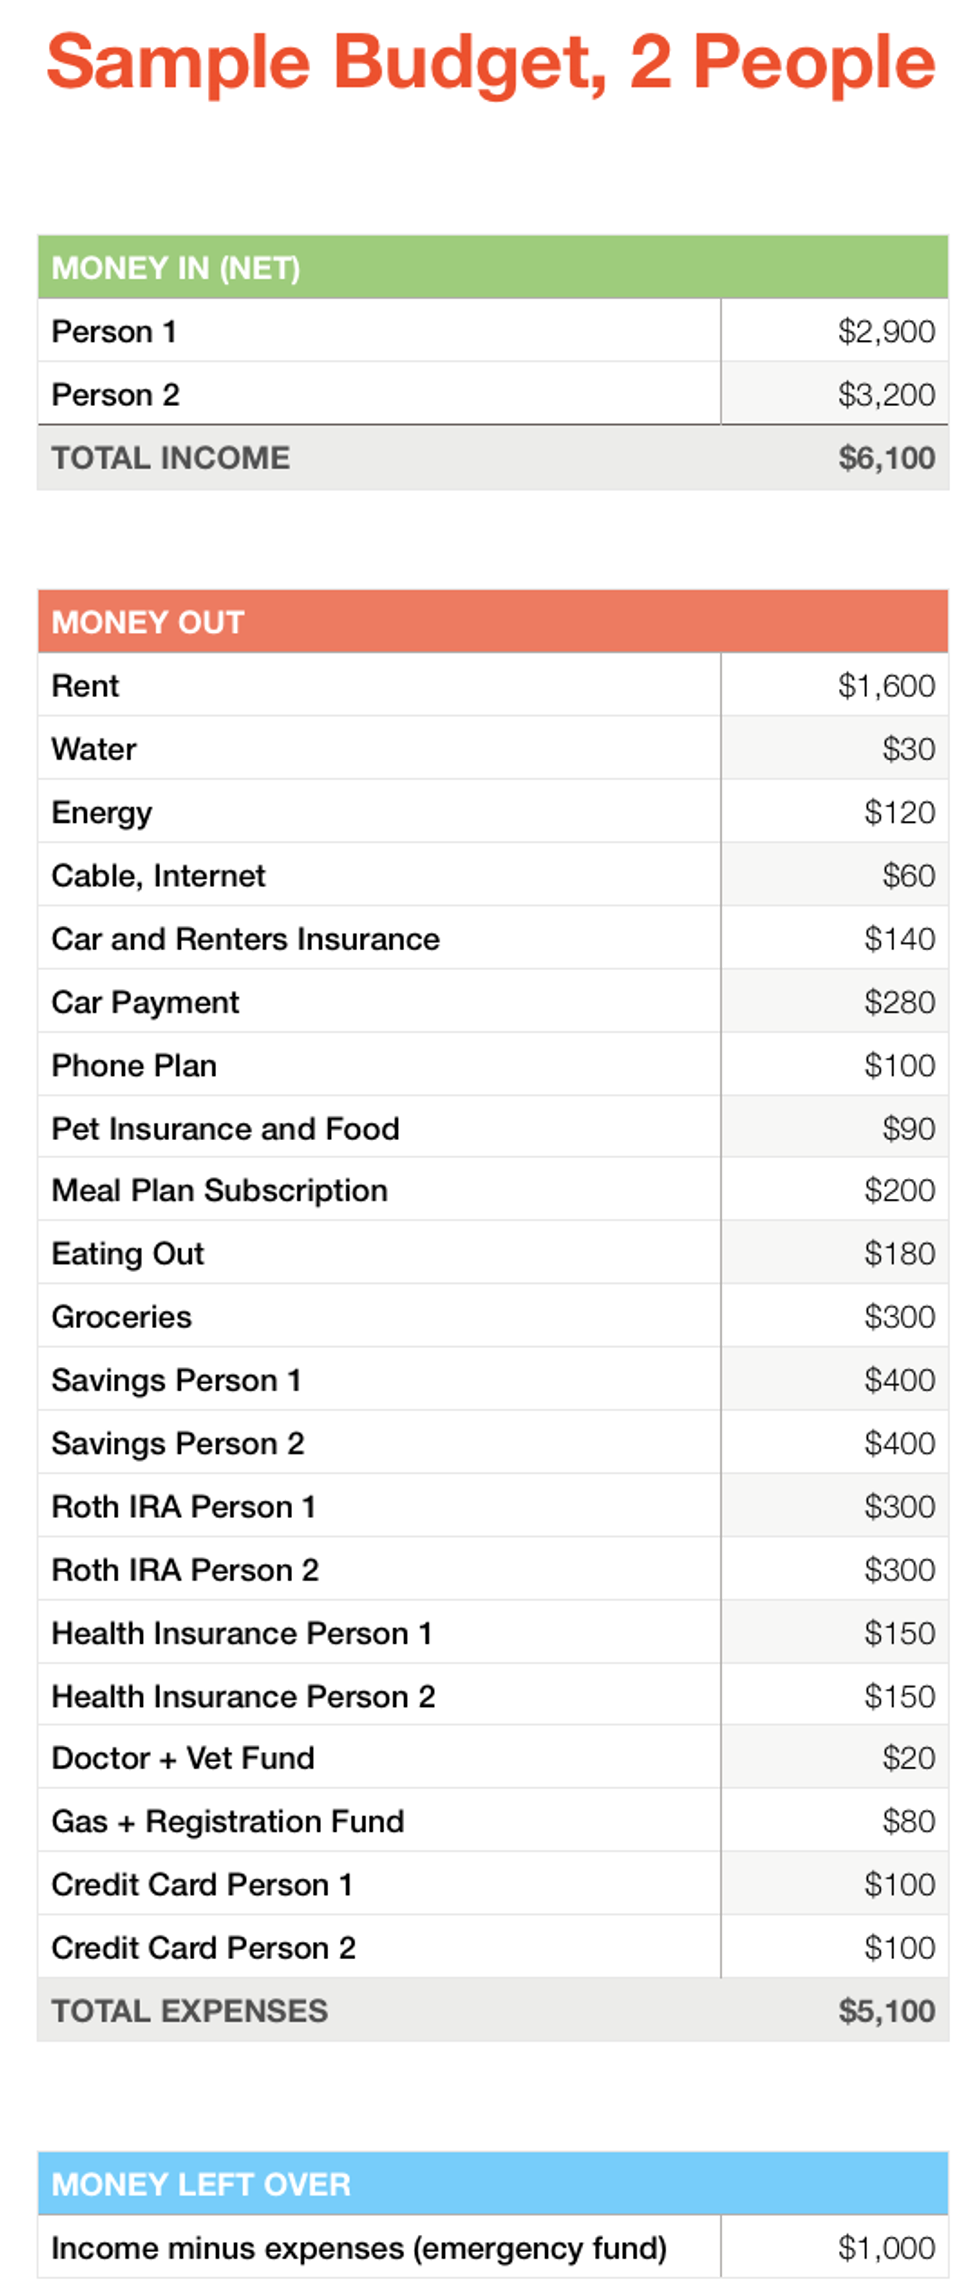Viewport: 980px width, 2293px height.
Task: Click the Person 1 income amount $2,900
Action: (x=886, y=331)
